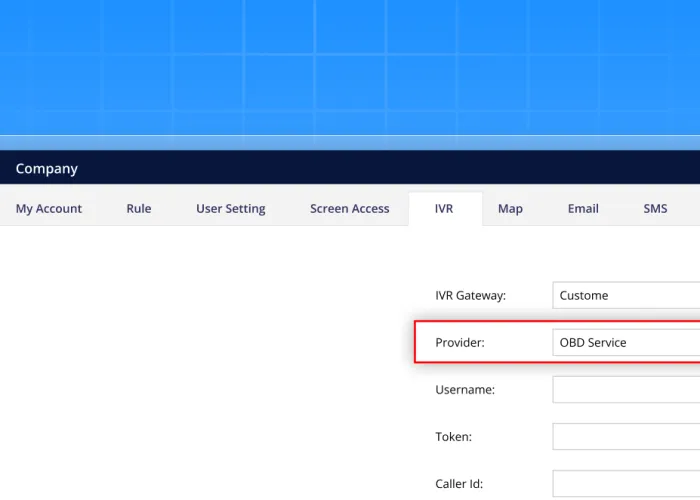Switch to the Map tab
This screenshot has height=500, width=700.
[510, 209]
